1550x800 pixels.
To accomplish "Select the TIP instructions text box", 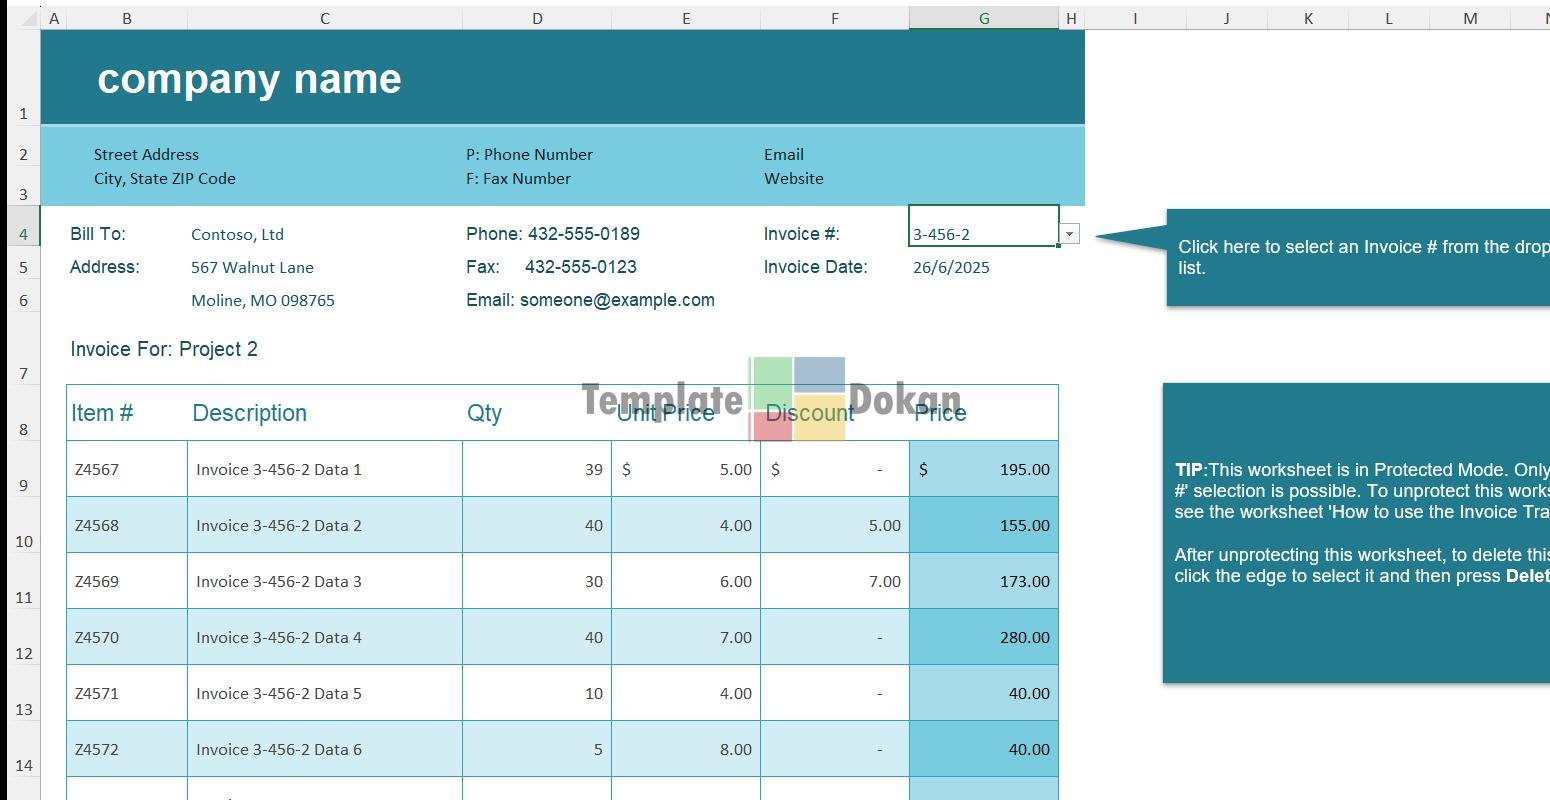I will (x=1355, y=532).
